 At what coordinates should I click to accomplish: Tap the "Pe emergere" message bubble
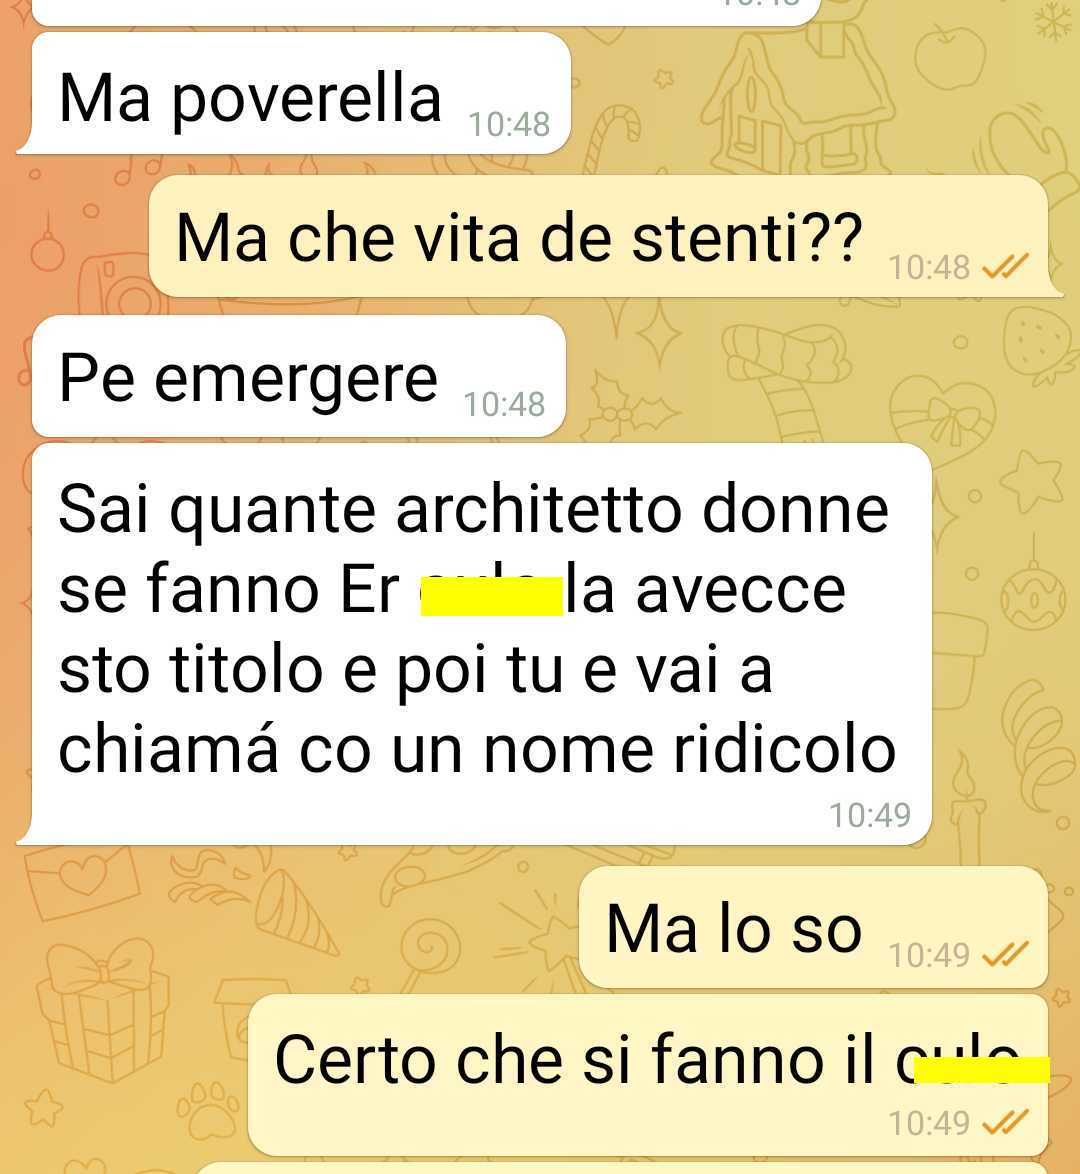298,376
